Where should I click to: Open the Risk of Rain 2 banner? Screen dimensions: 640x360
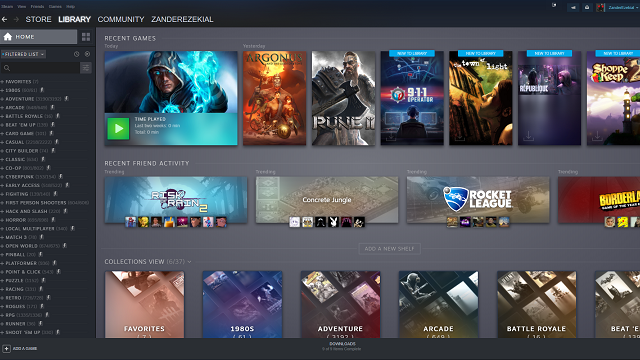pyautogui.click(x=176, y=200)
